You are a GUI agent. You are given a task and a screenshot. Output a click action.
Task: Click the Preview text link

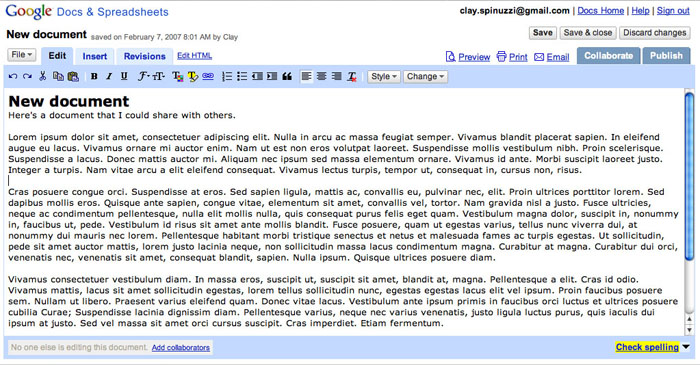(x=474, y=57)
